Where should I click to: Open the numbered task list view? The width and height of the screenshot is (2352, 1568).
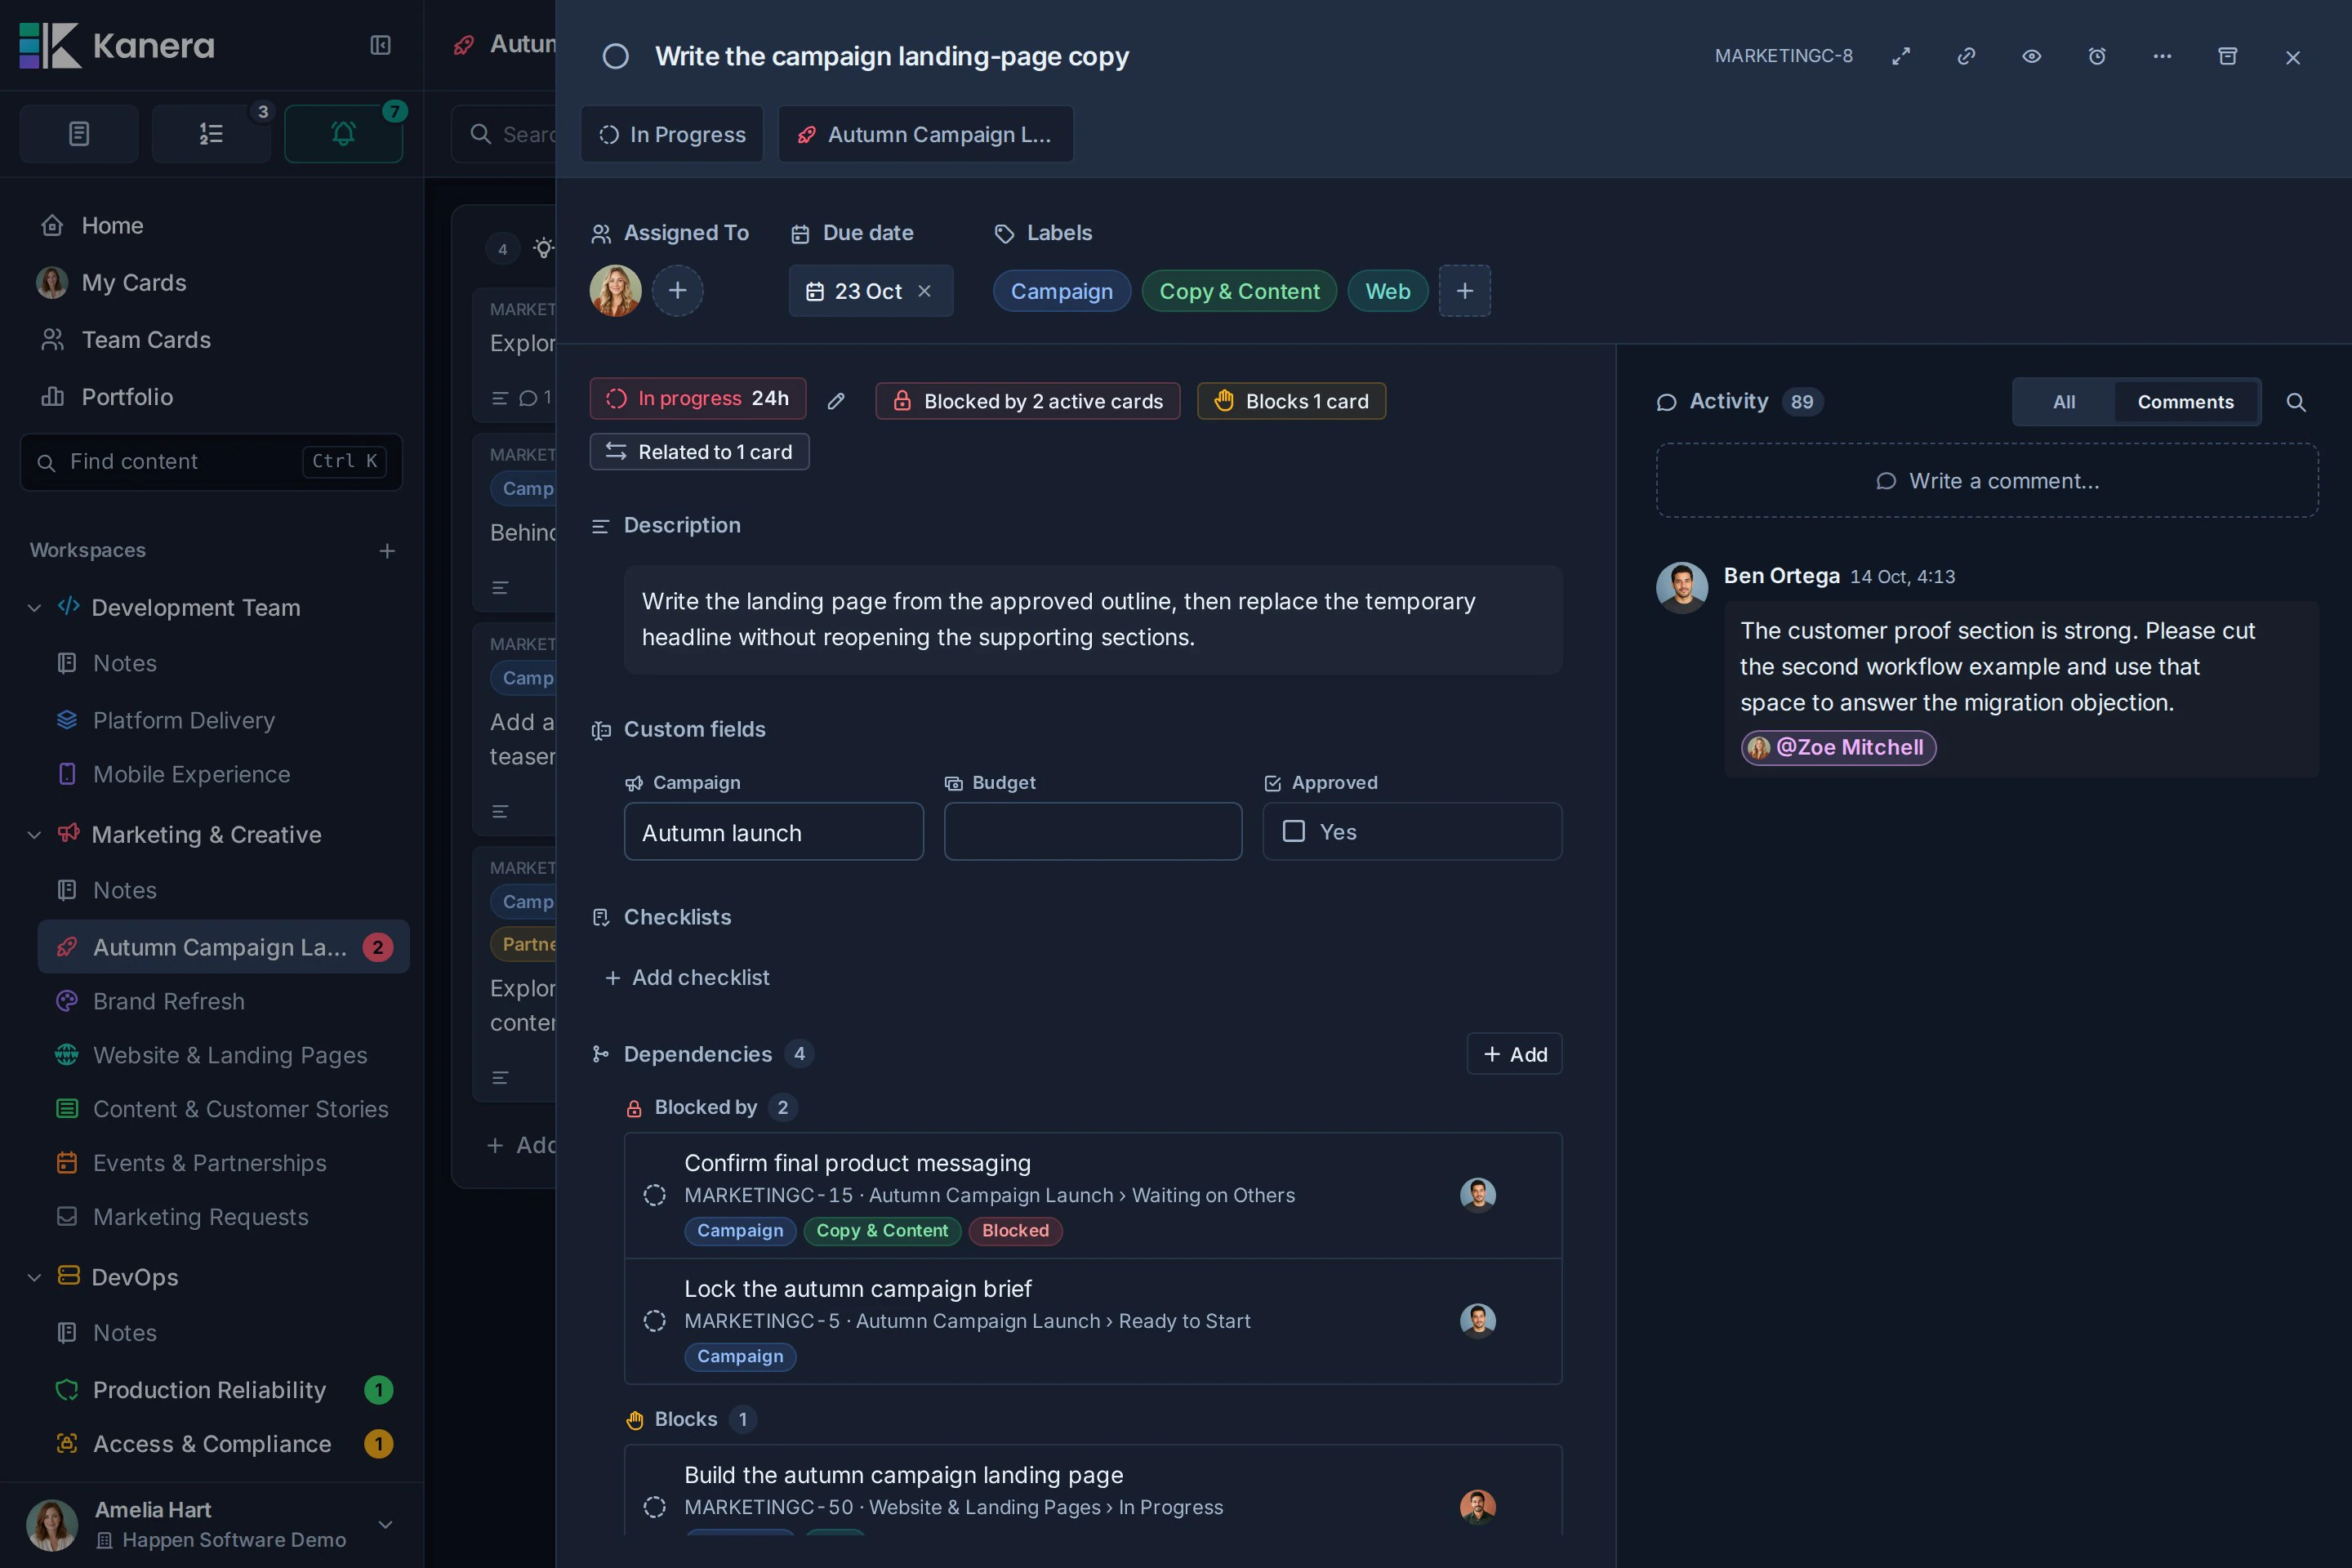click(x=211, y=133)
